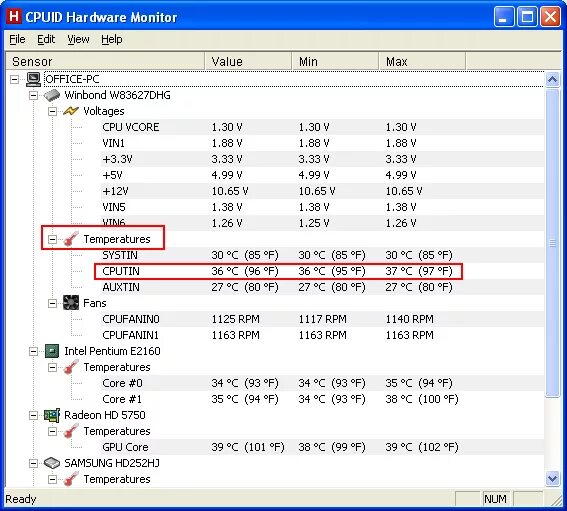Collapse Temperatures under Intel Pentium E2160
The image size is (567, 511).
(52, 367)
